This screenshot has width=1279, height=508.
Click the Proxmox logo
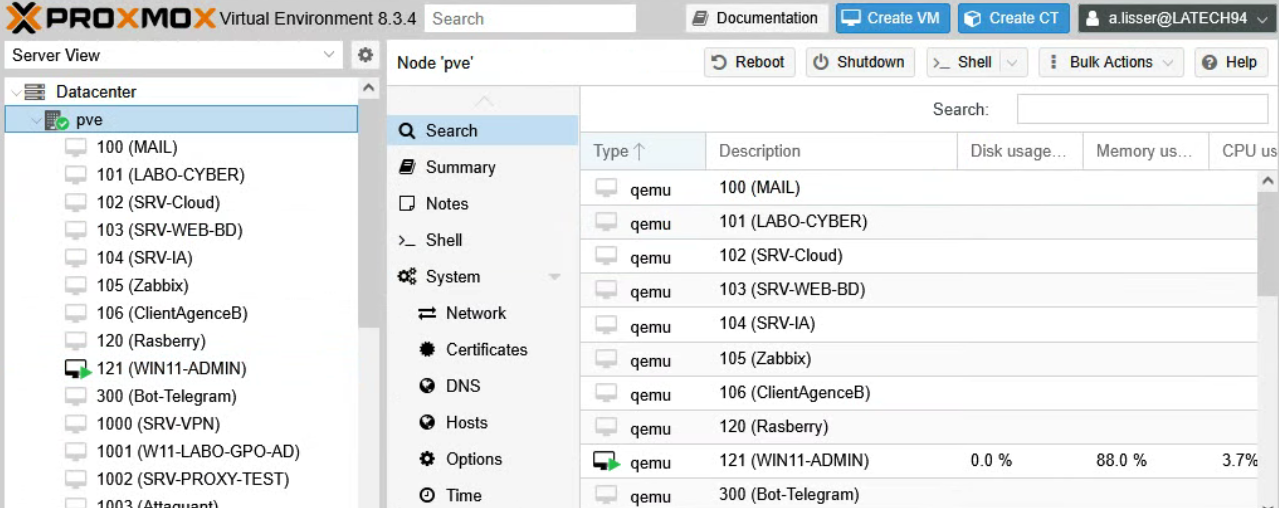click(110, 18)
